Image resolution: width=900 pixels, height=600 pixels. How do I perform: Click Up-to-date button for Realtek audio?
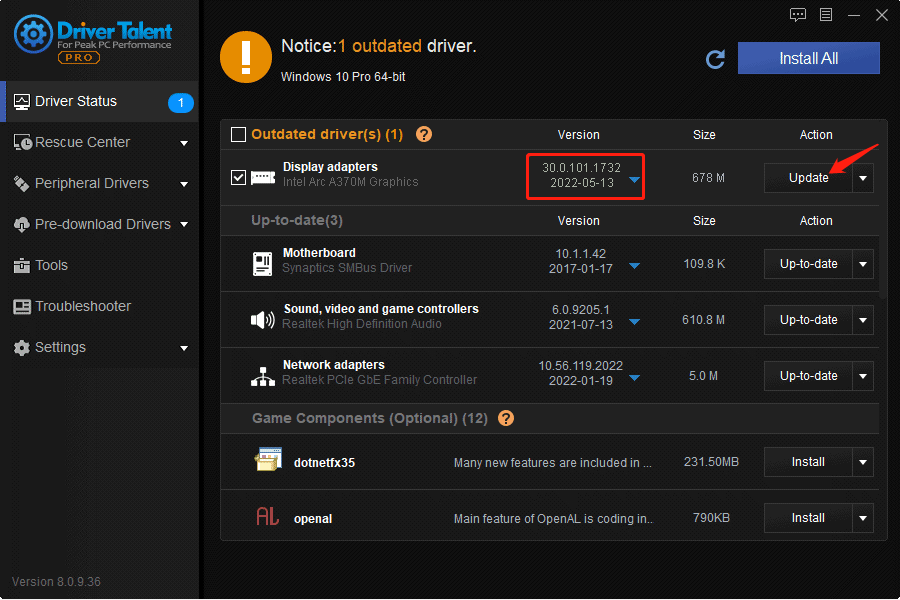coord(808,320)
